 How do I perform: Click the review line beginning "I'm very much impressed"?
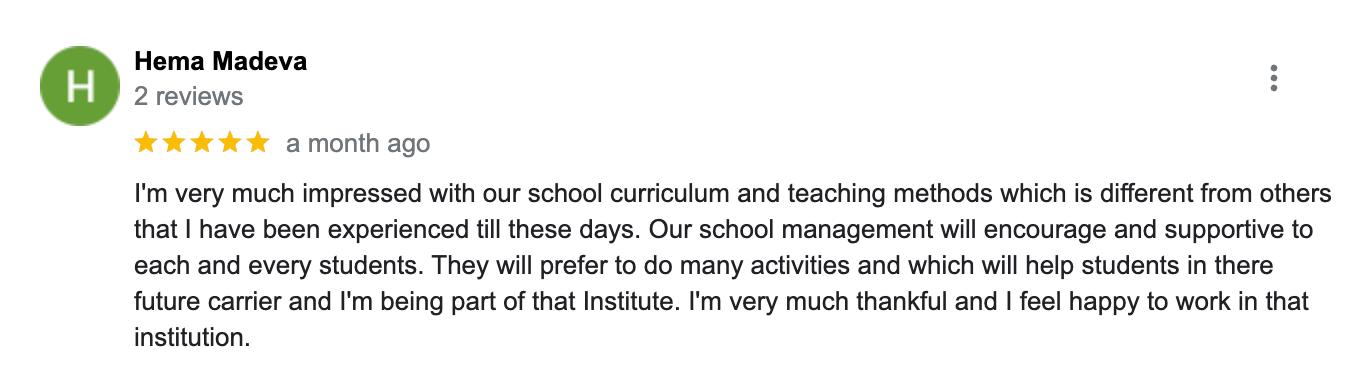click(733, 193)
